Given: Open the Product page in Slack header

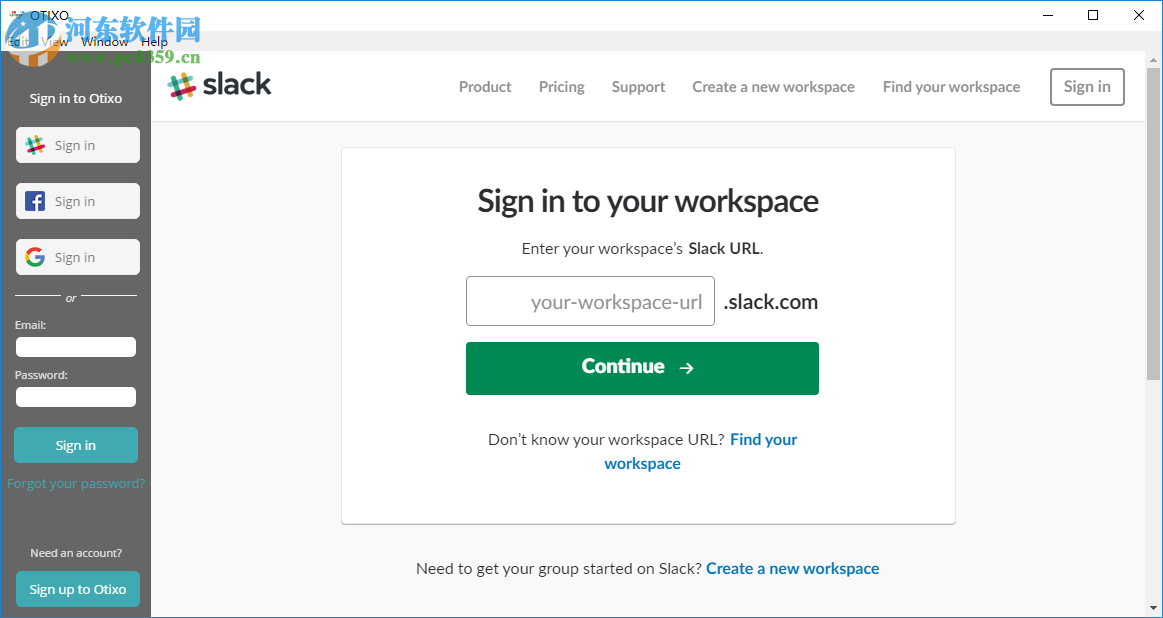Looking at the screenshot, I should click(485, 87).
